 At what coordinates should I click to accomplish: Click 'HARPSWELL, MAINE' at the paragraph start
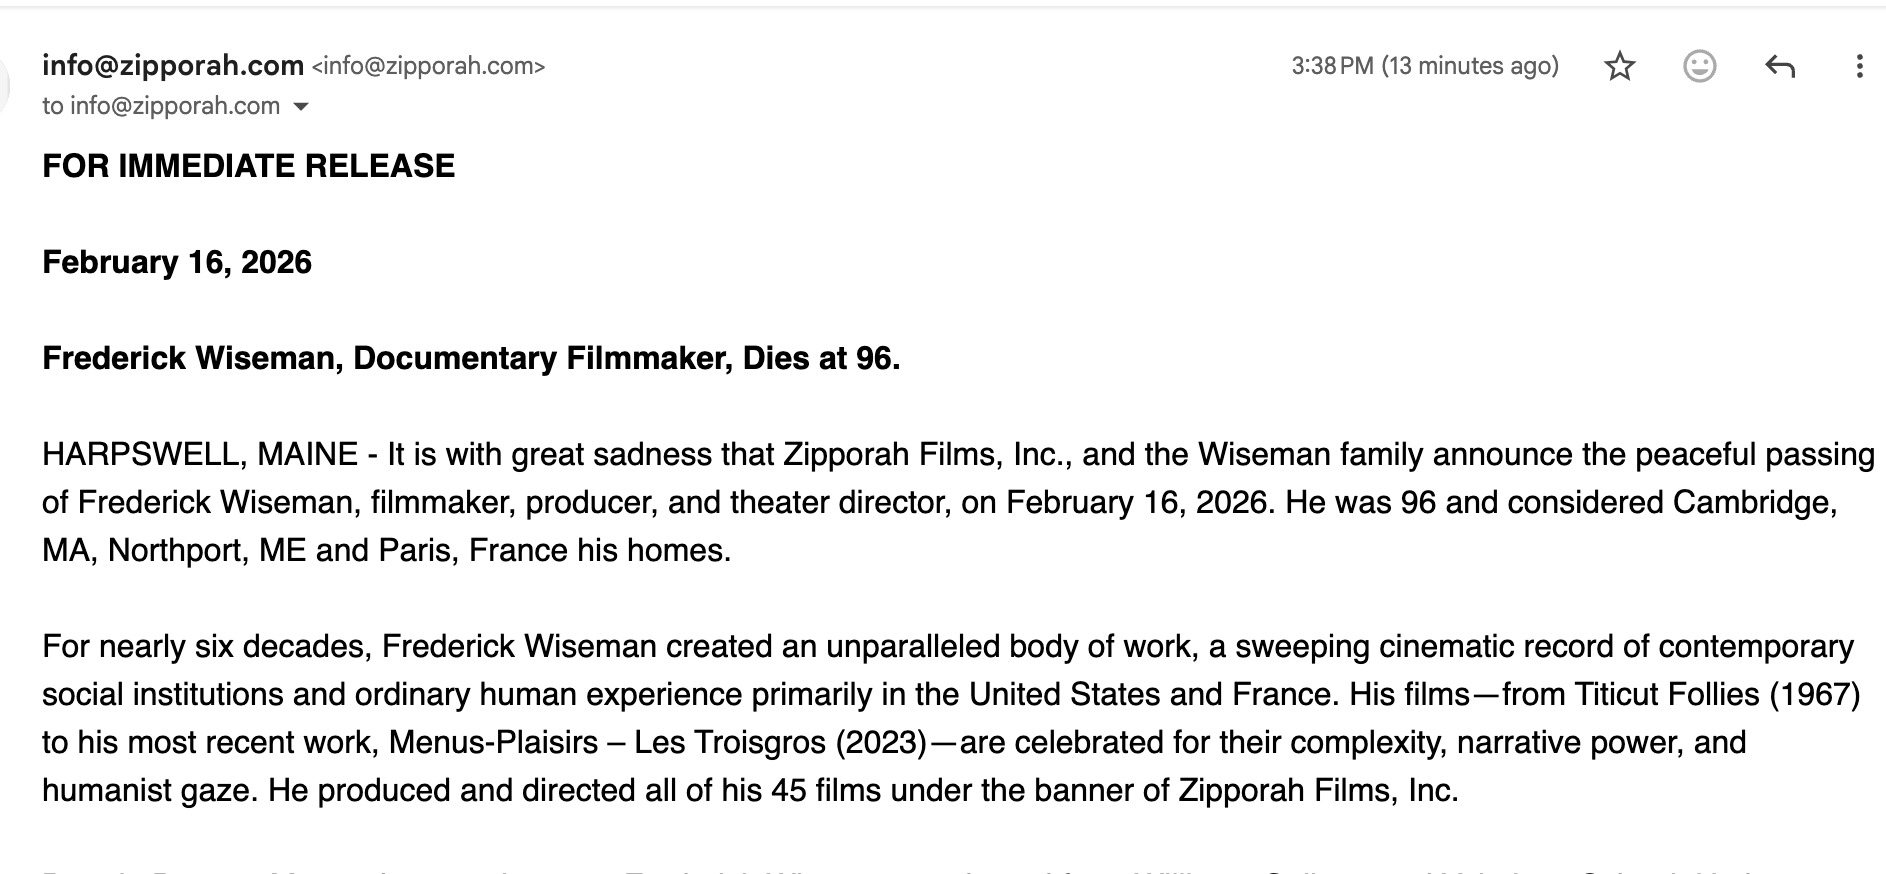point(200,454)
